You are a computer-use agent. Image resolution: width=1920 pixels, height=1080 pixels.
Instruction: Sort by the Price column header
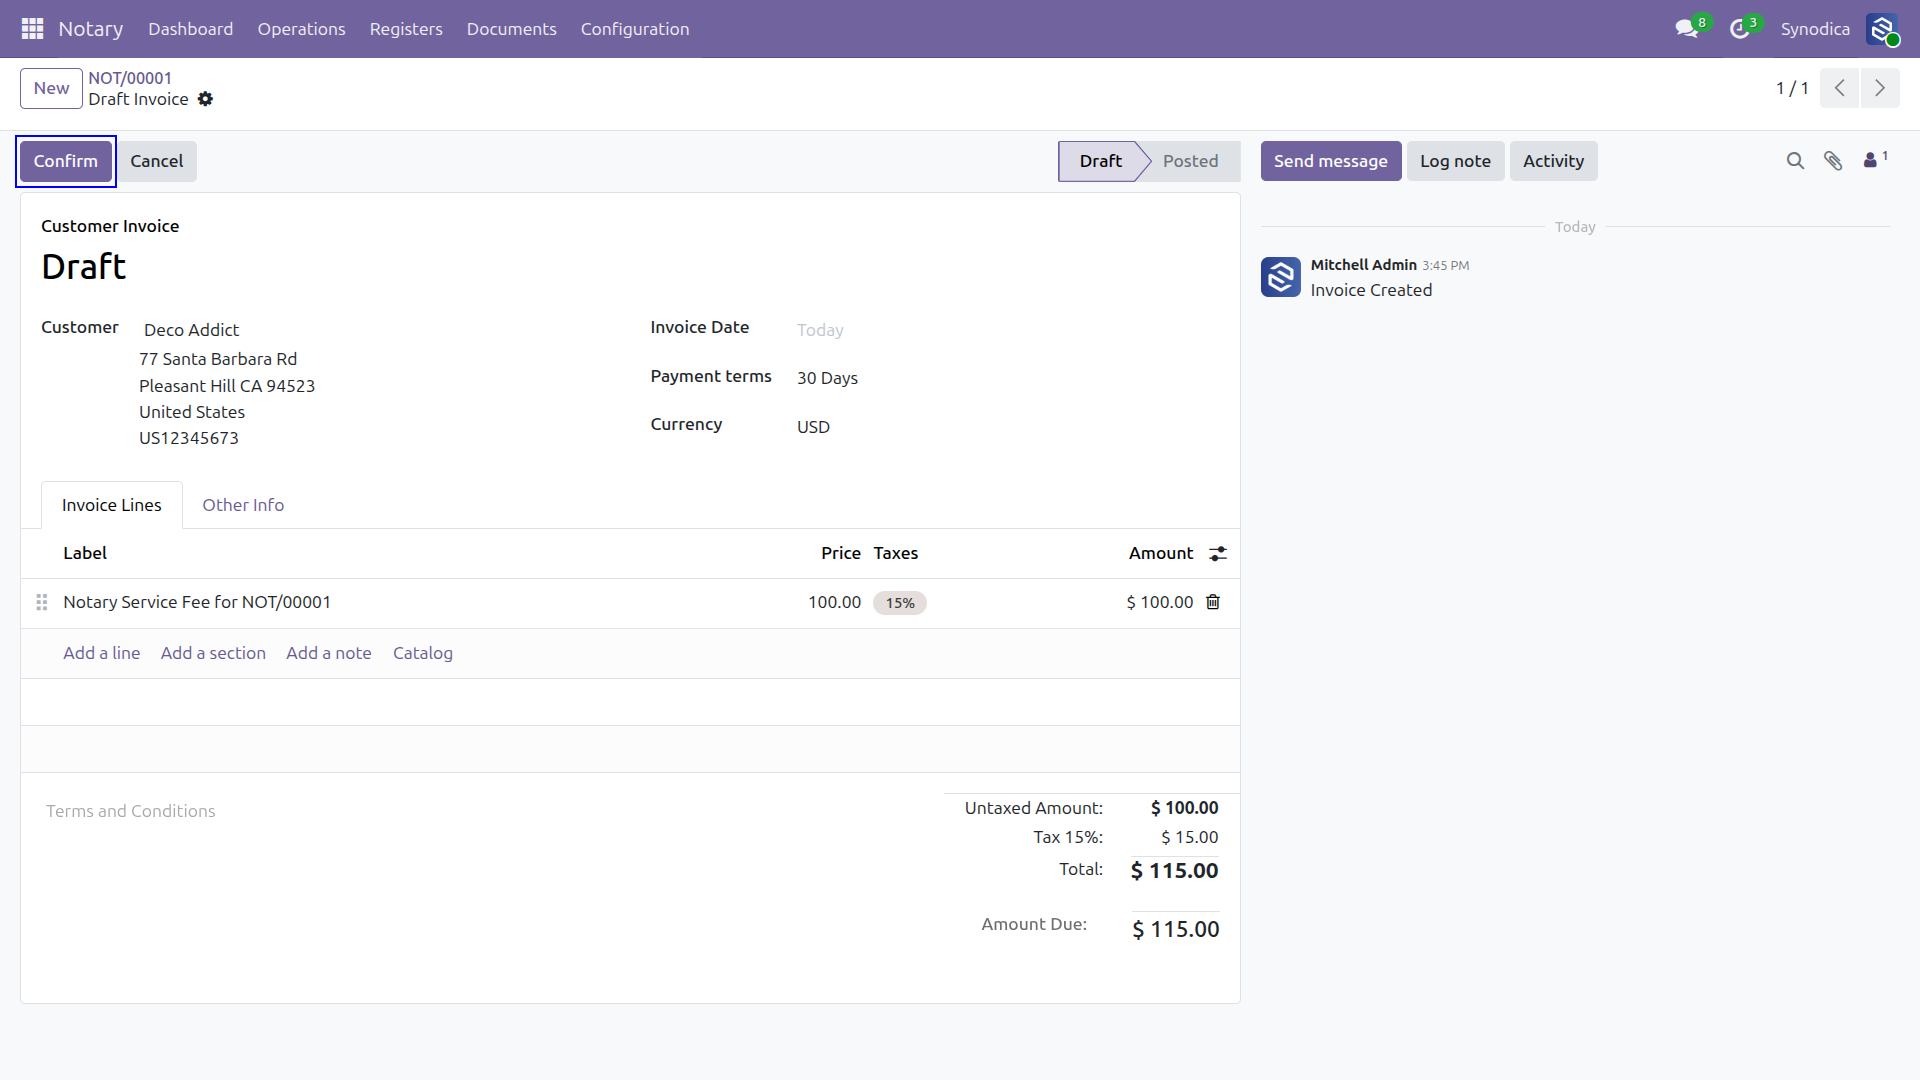[841, 553]
